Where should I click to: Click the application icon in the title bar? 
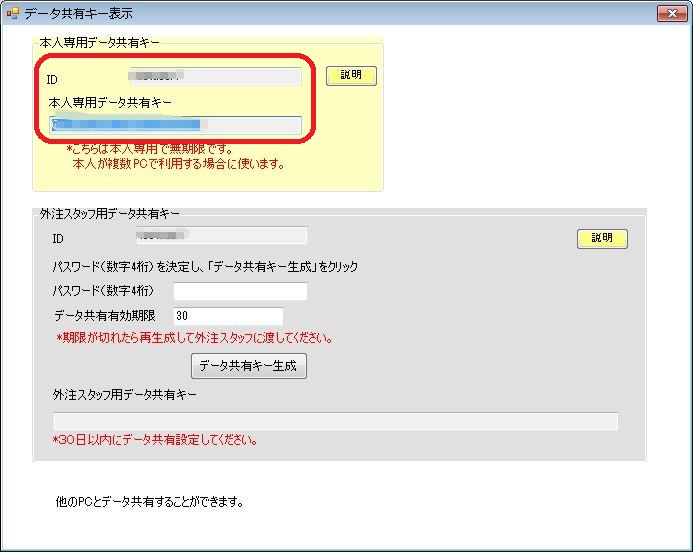(x=12, y=13)
